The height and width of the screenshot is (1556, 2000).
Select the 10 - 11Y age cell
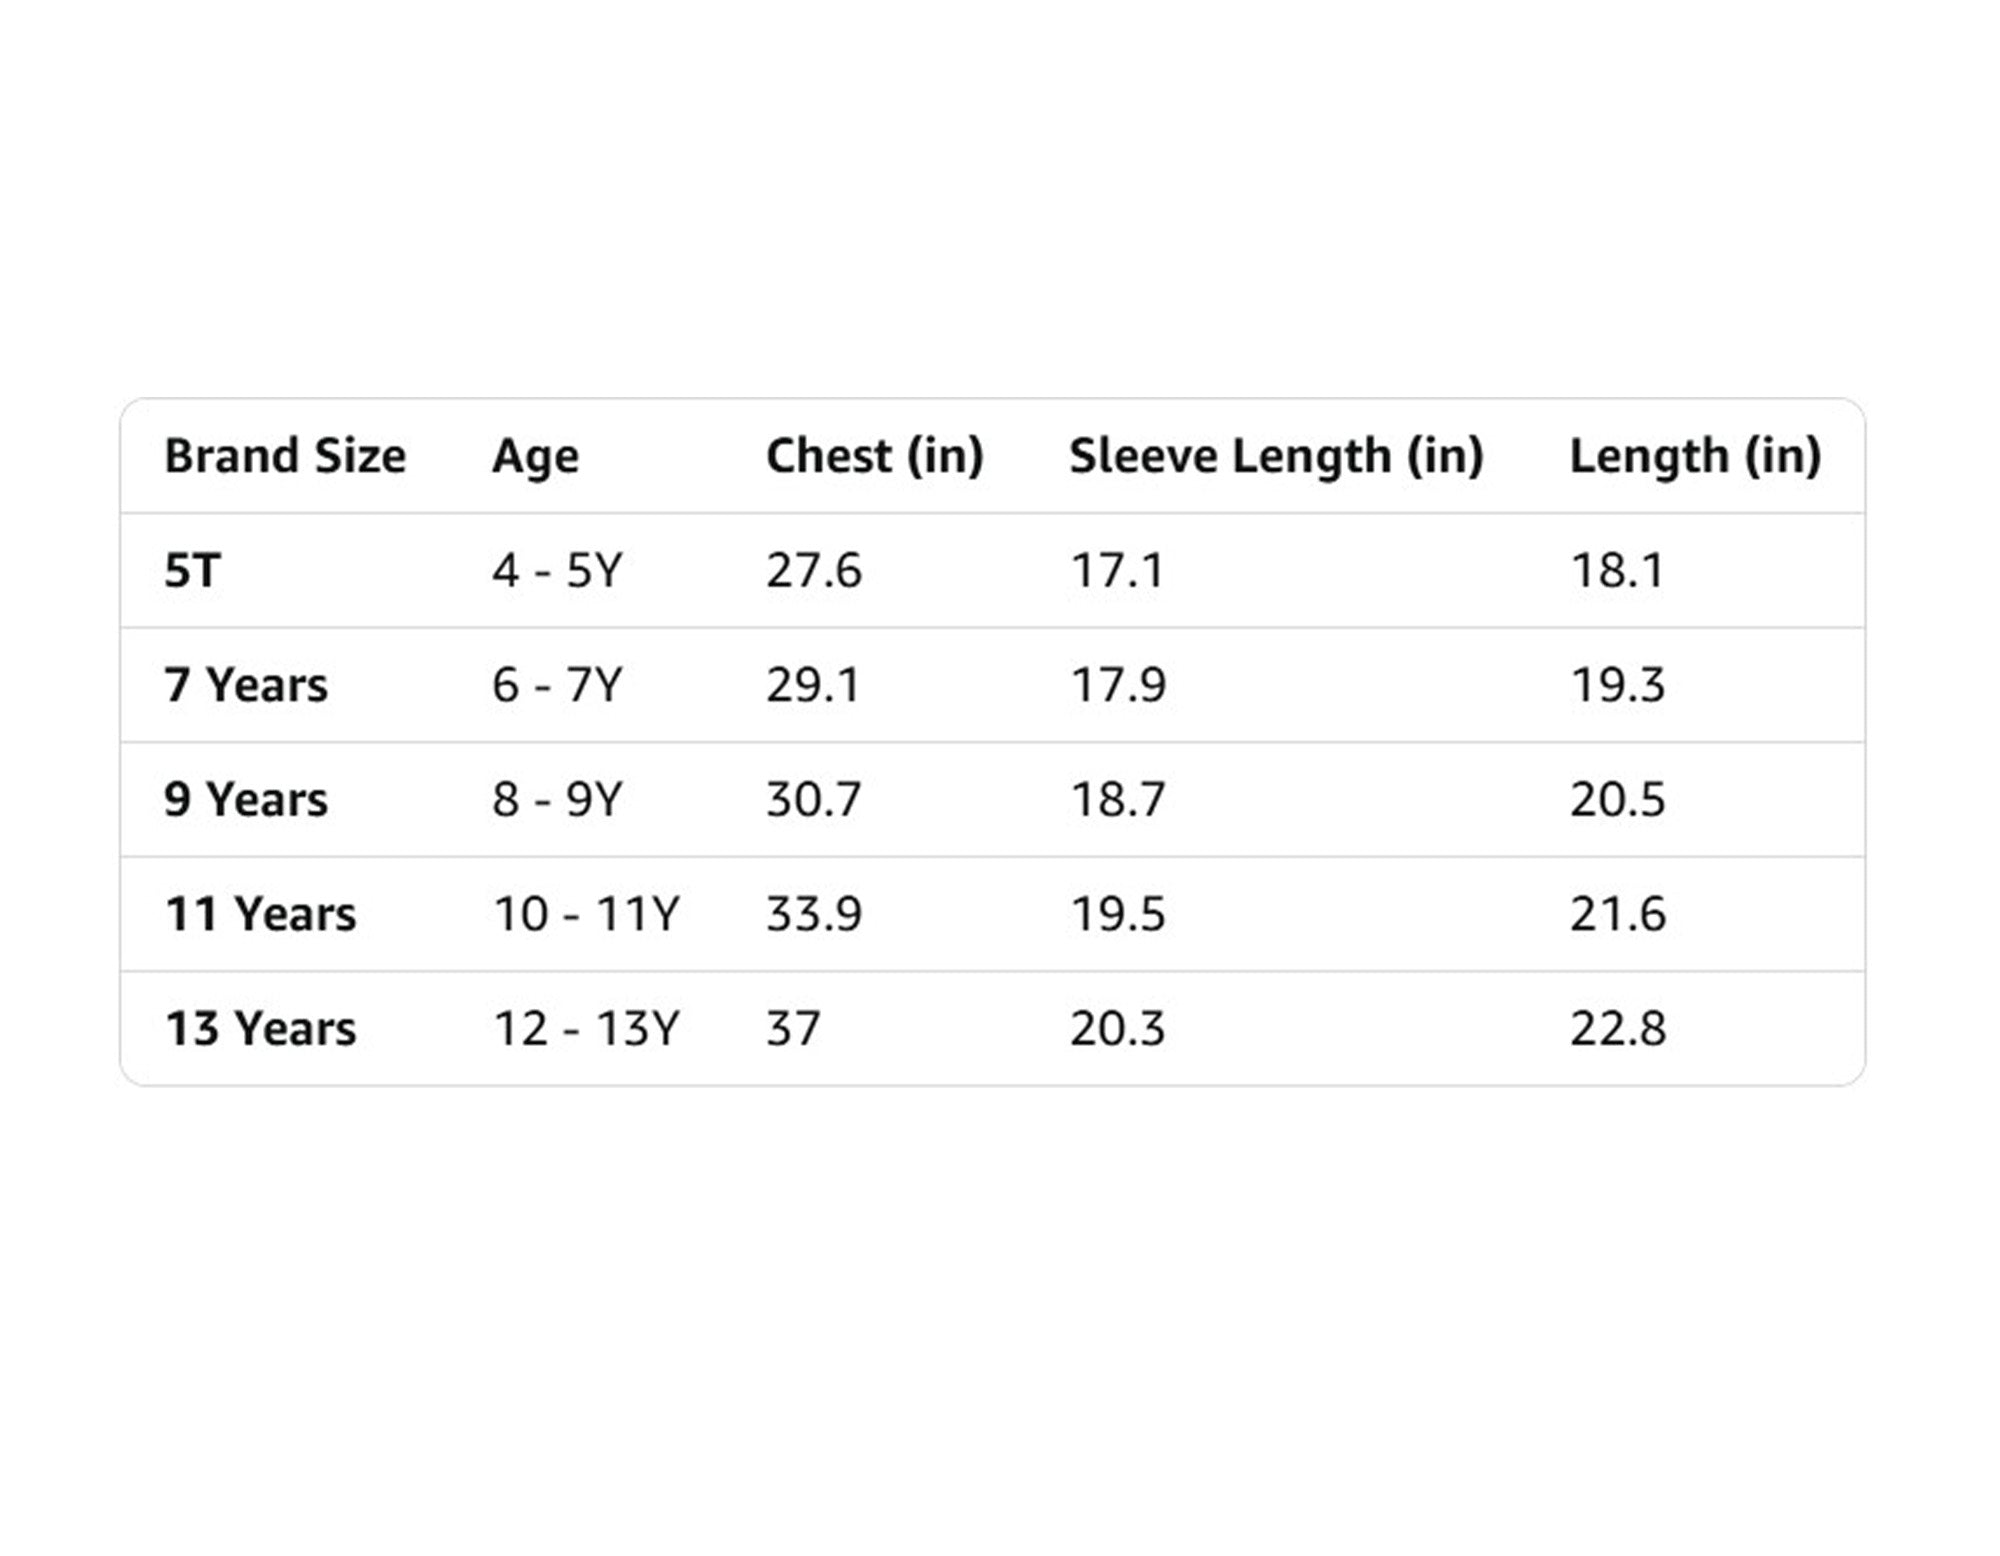point(586,914)
